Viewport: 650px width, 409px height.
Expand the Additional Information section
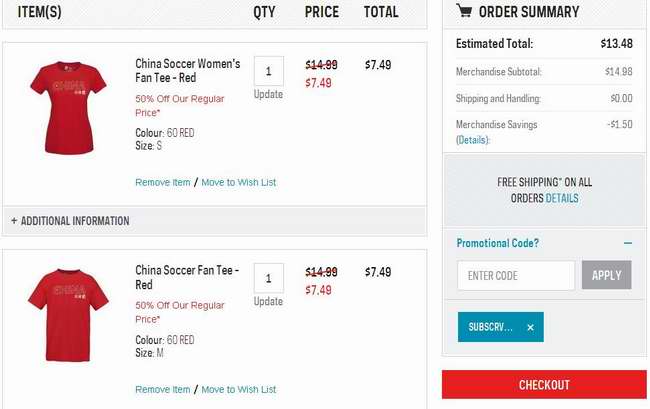tap(70, 221)
